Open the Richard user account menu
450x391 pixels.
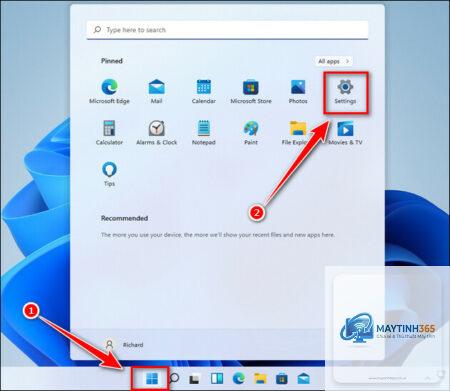[x=124, y=344]
